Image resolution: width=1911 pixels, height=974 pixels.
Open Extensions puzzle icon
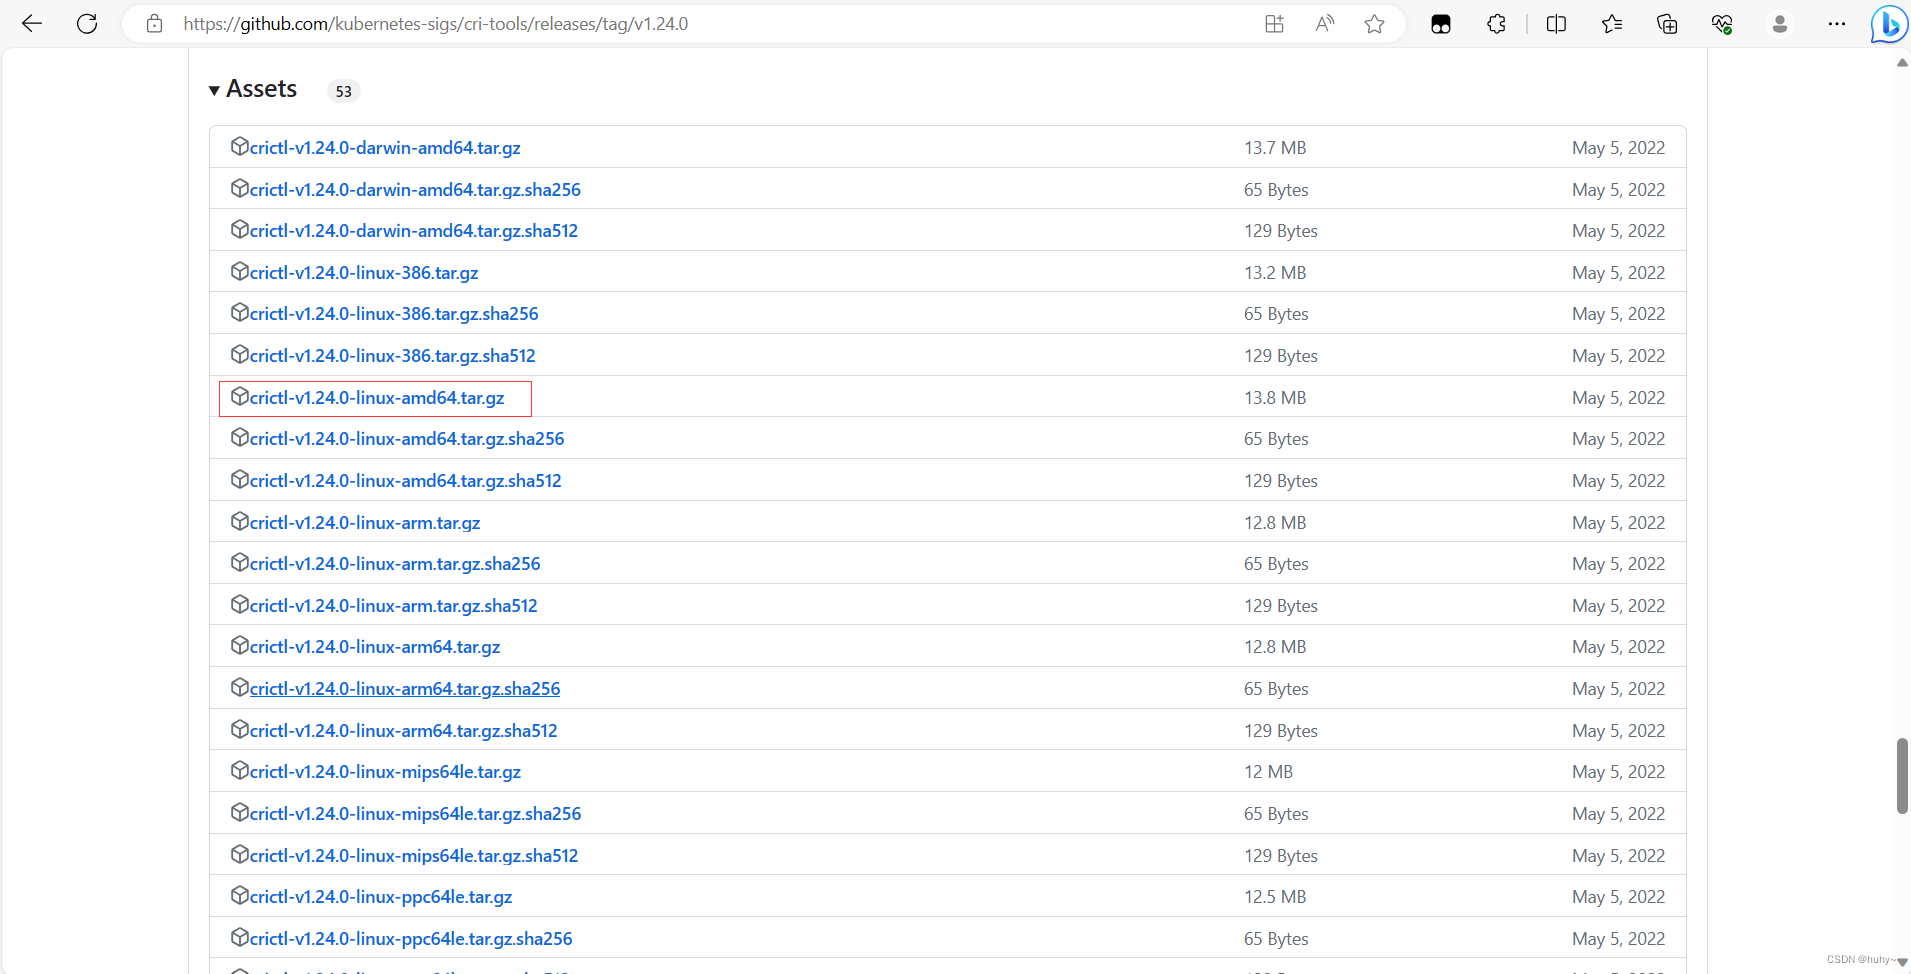pos(1496,24)
